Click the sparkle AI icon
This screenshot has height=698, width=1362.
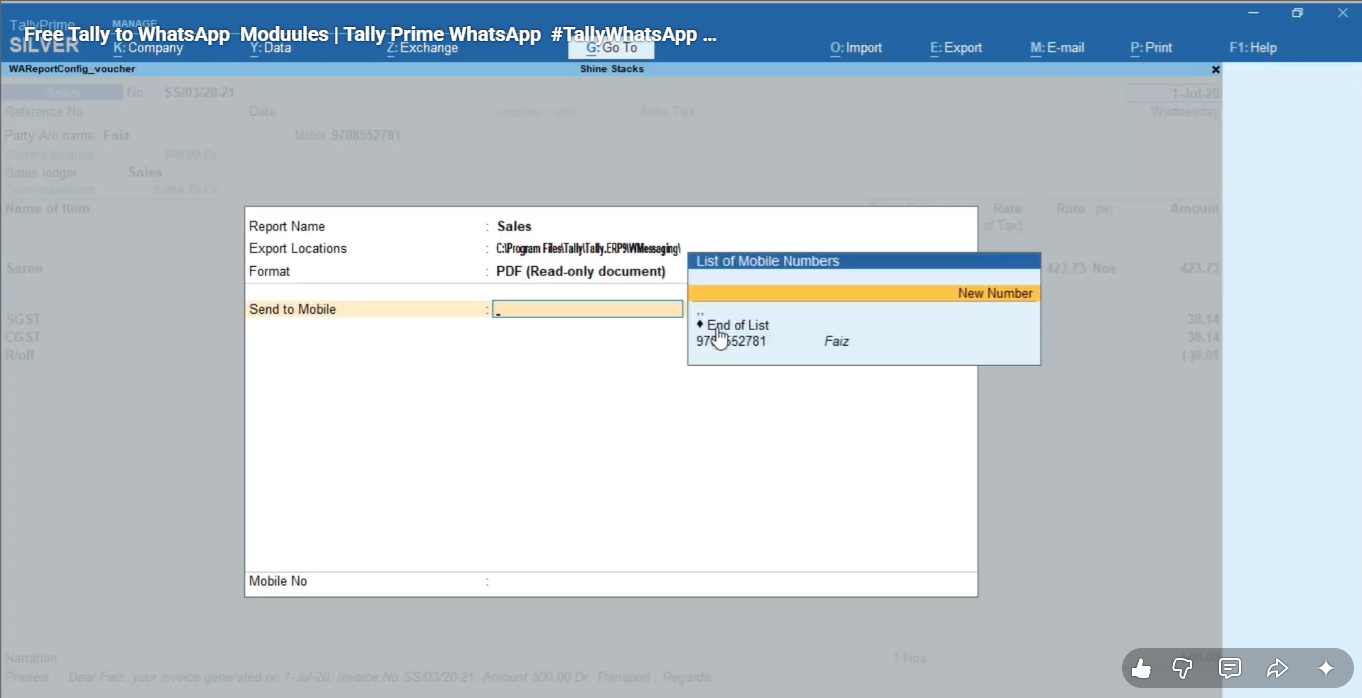(1326, 669)
